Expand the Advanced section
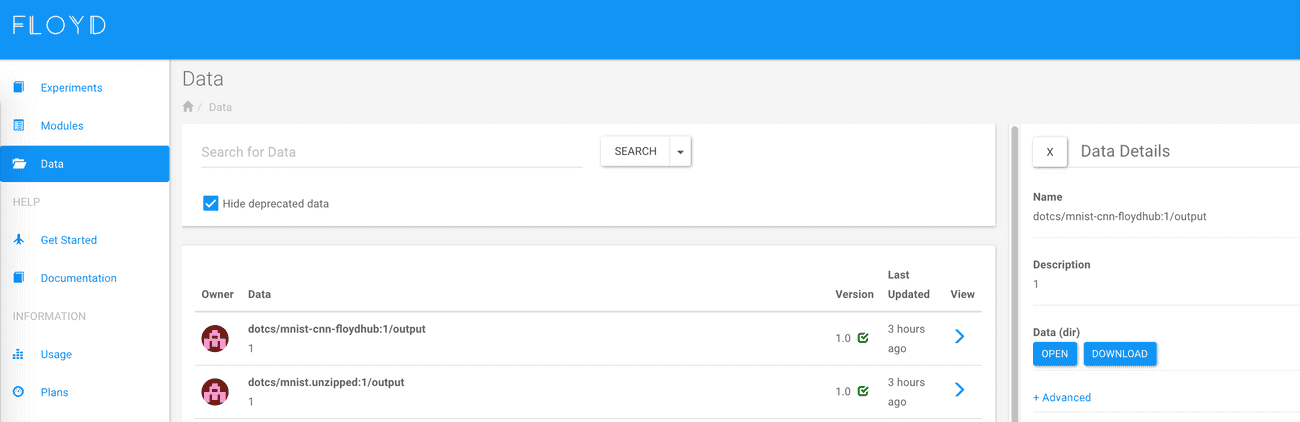Image resolution: width=1300 pixels, height=422 pixels. (1062, 397)
